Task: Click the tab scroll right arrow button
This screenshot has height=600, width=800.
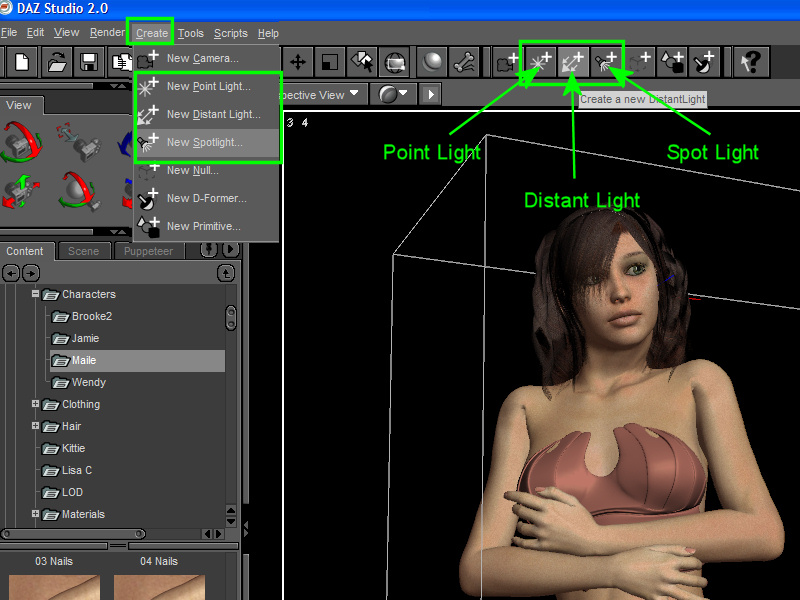Action: pyautogui.click(x=231, y=249)
